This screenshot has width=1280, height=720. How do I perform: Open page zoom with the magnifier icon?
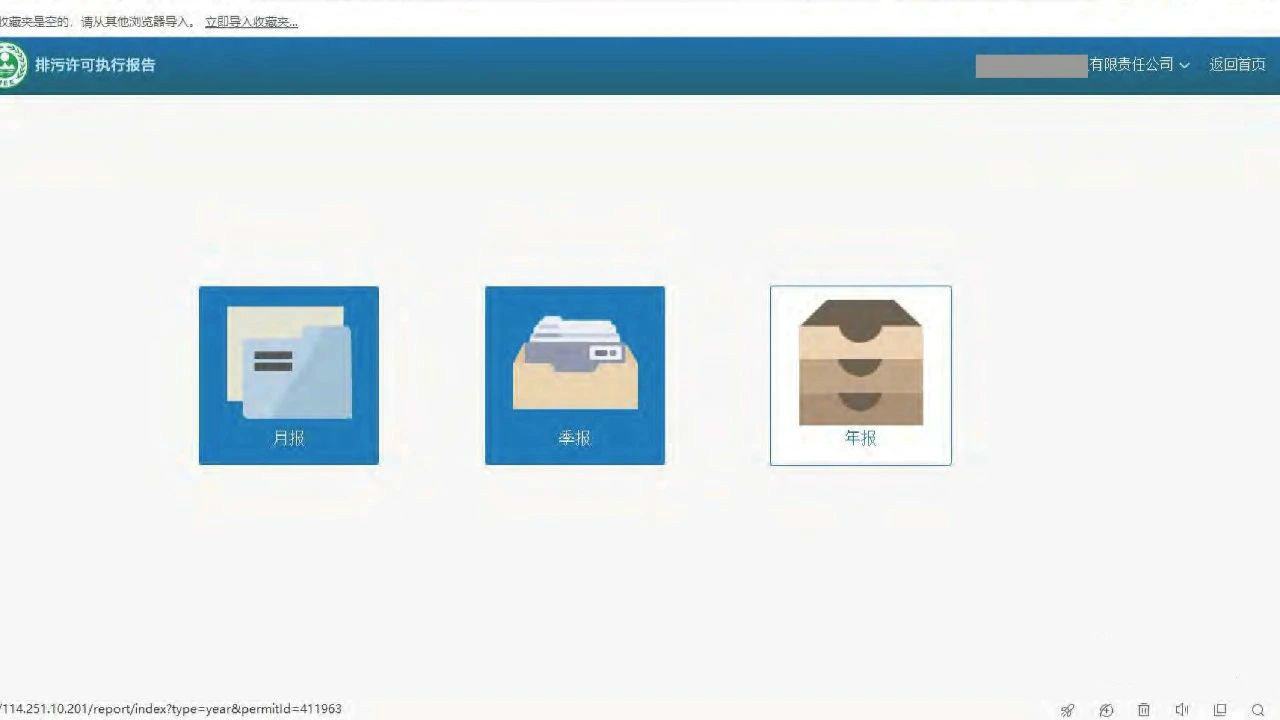click(x=1258, y=710)
